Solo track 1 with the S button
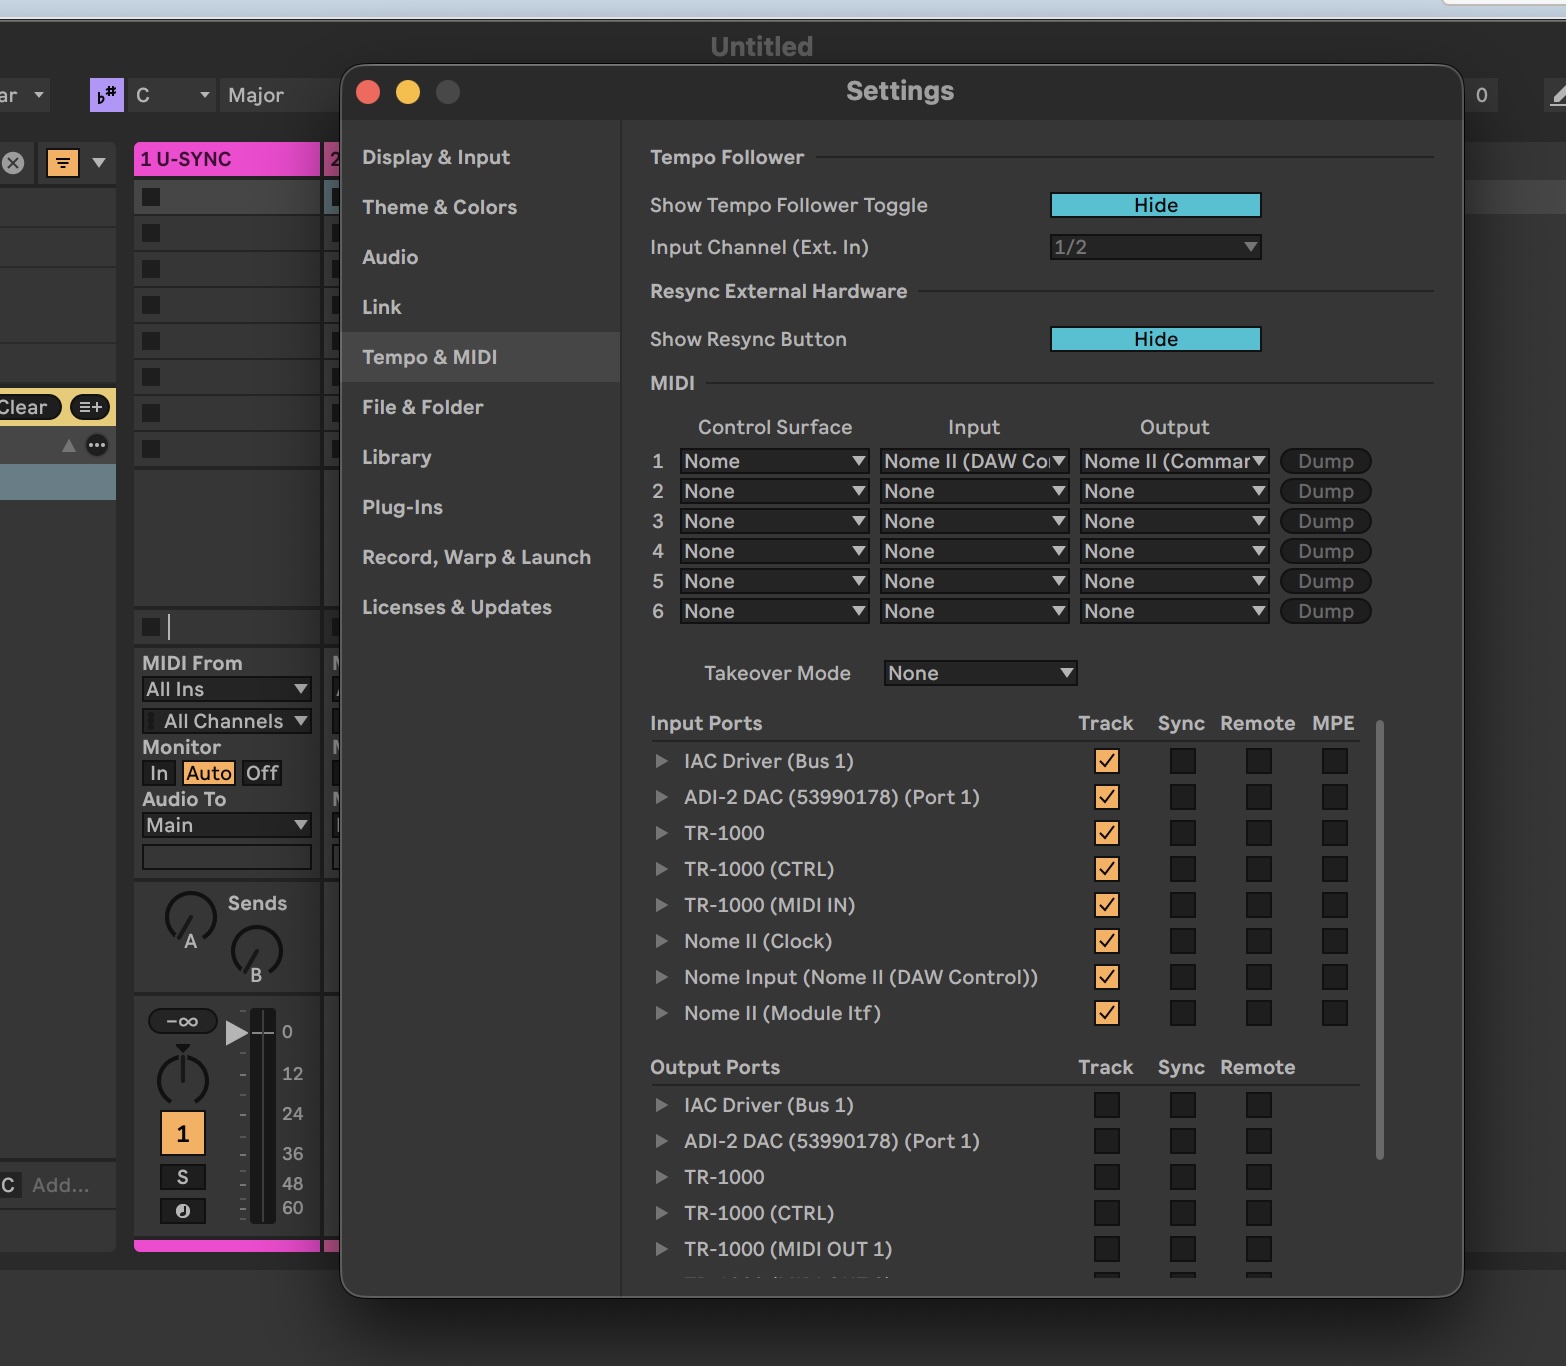Viewport: 1566px width, 1366px height. pos(183,1177)
